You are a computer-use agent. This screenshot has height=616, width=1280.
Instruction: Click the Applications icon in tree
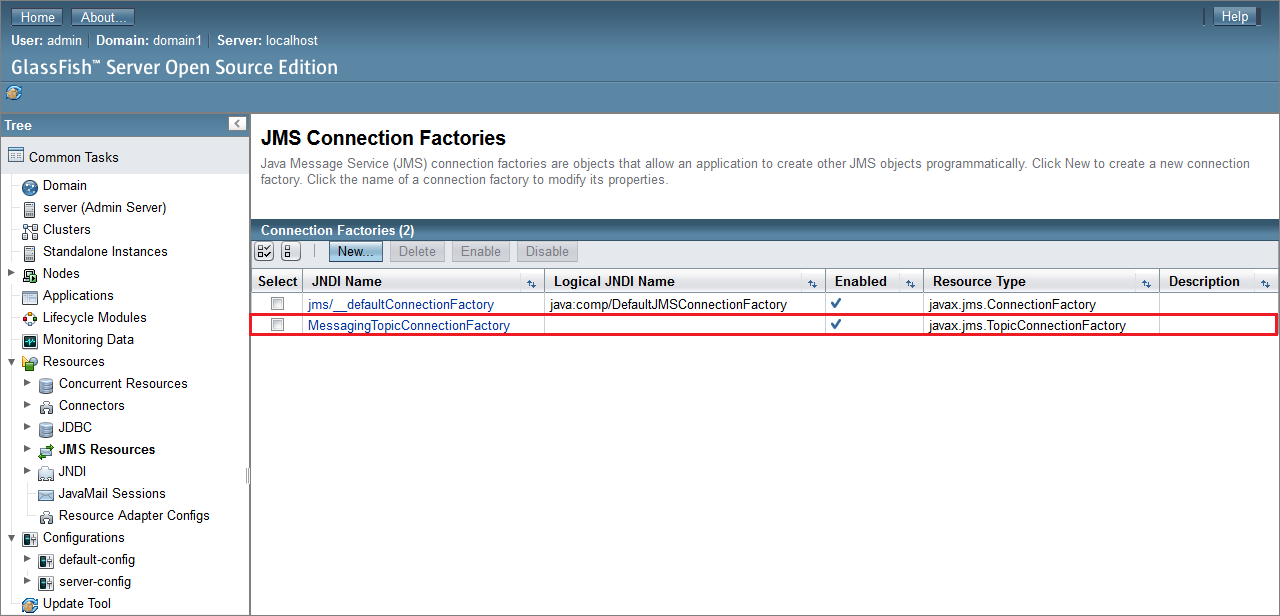[x=30, y=296]
